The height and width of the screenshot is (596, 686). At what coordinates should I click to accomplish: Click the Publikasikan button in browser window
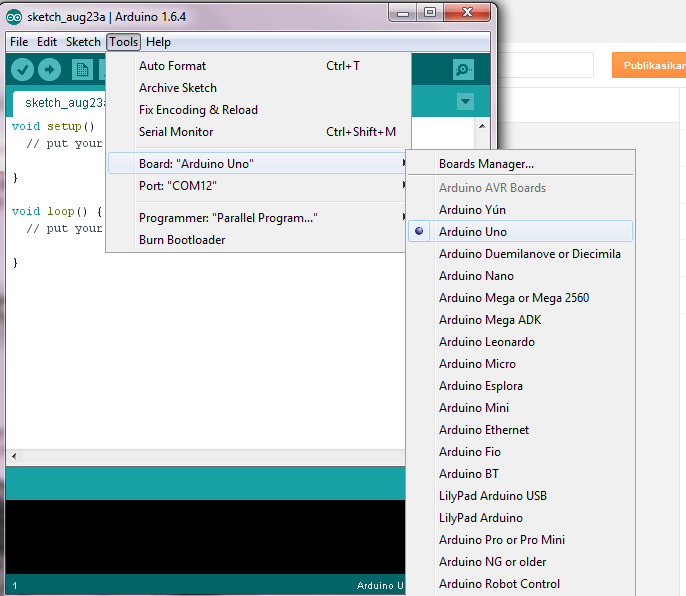pyautogui.click(x=649, y=65)
